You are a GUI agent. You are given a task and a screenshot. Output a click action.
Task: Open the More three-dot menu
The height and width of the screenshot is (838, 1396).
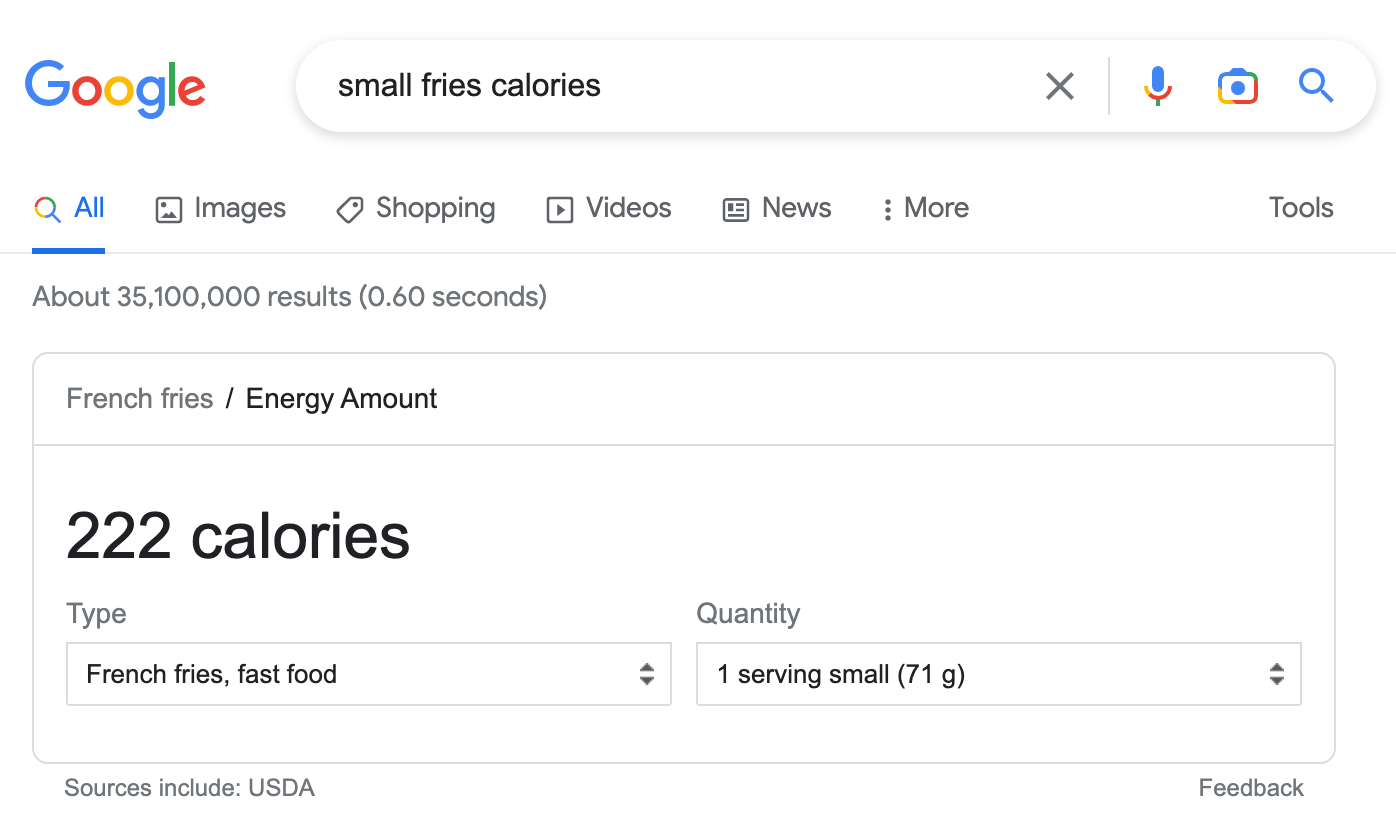point(887,209)
